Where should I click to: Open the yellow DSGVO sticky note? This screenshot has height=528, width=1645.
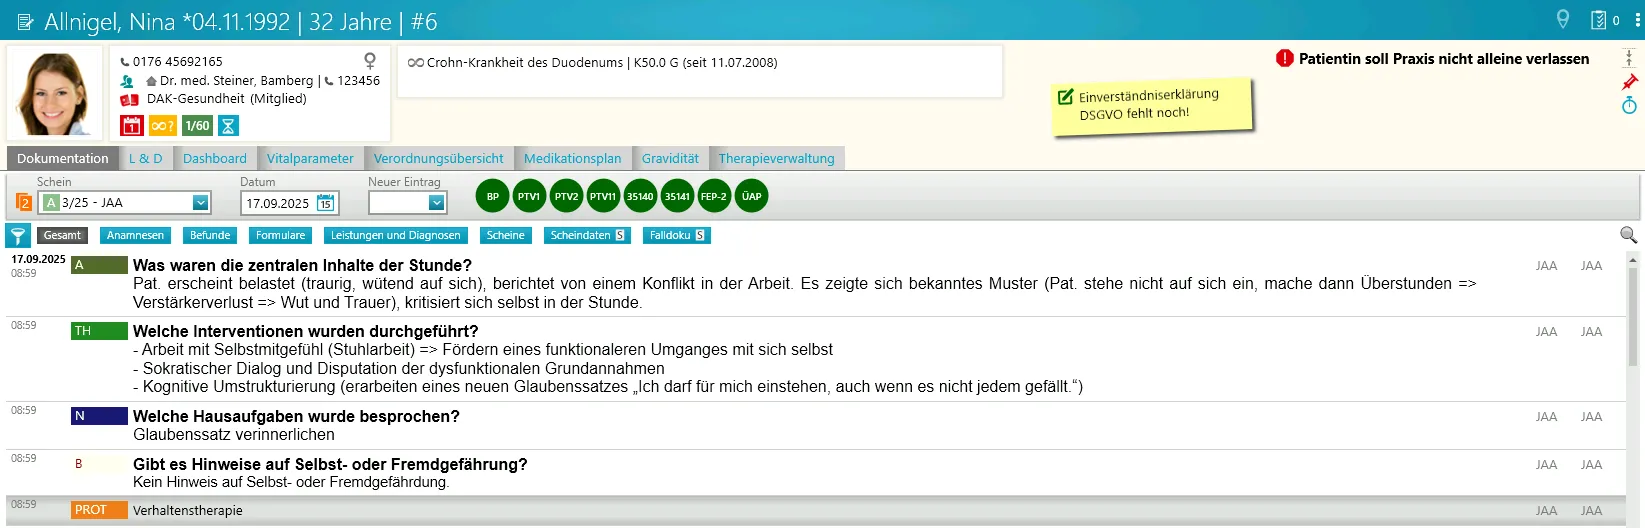(1150, 105)
